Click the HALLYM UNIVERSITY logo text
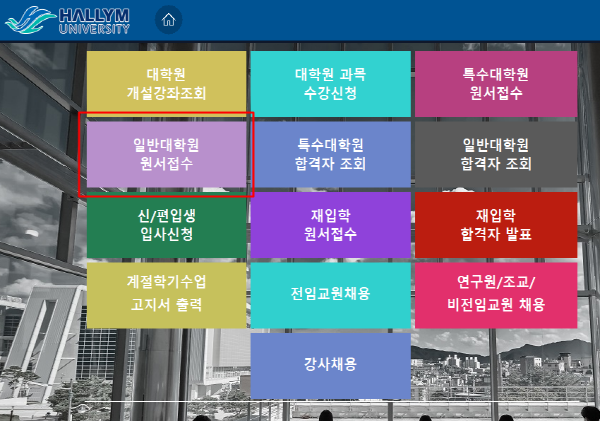 pos(93,19)
